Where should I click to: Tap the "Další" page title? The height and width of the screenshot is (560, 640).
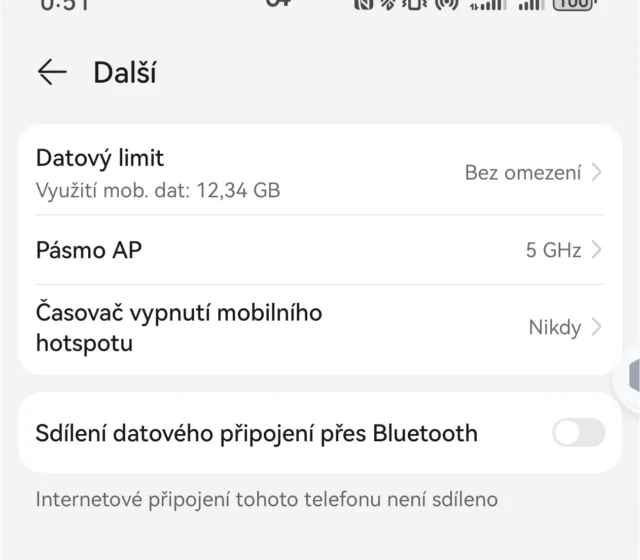(x=125, y=72)
